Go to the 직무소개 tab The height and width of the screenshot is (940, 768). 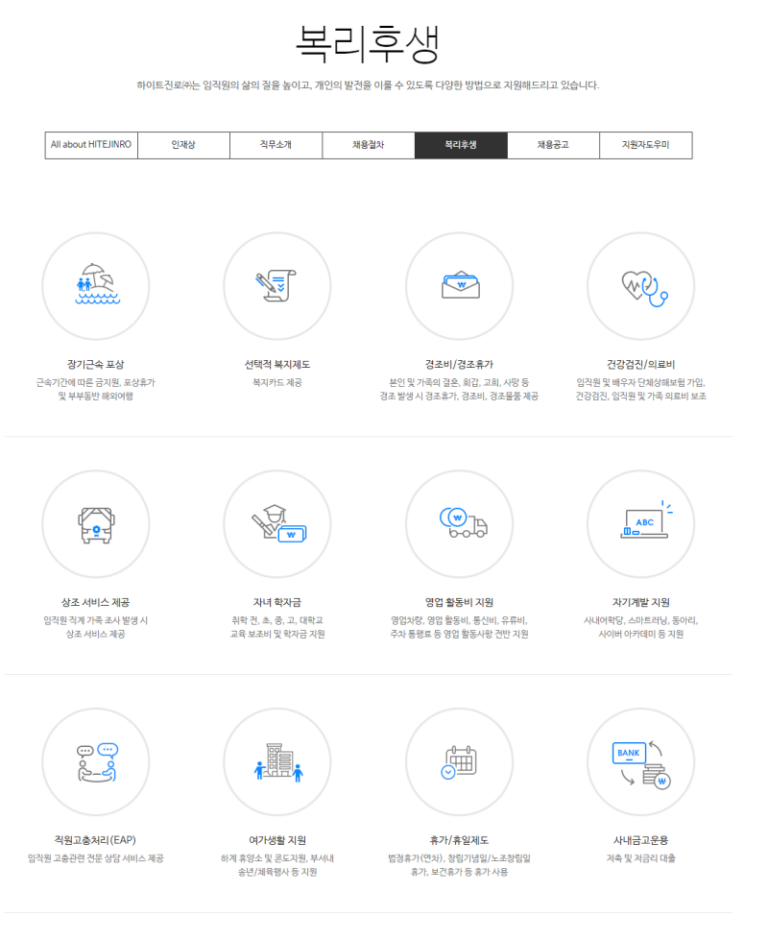click(275, 145)
